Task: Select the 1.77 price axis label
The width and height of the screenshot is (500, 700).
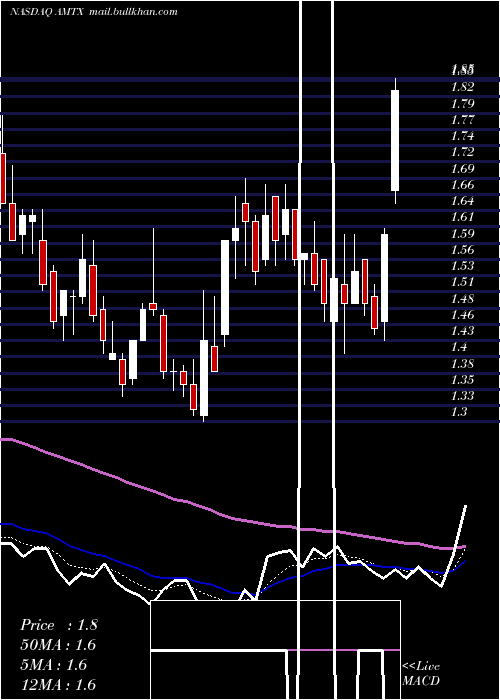Action: pyautogui.click(x=462, y=120)
